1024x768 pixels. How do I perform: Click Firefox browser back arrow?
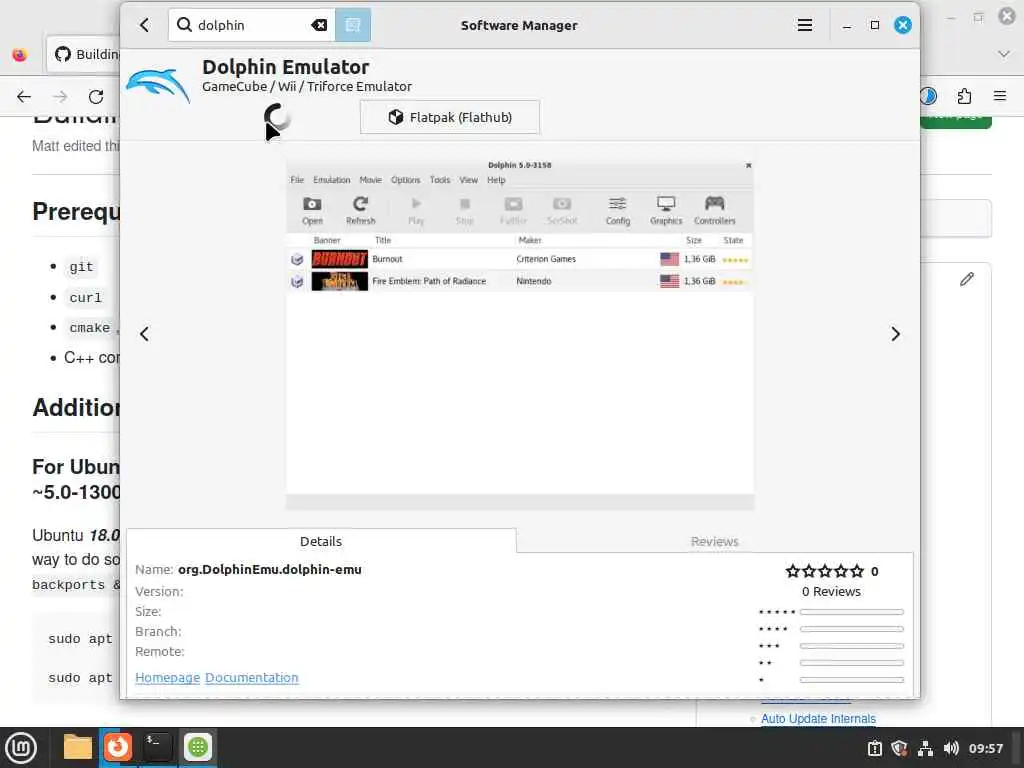pos(24,97)
